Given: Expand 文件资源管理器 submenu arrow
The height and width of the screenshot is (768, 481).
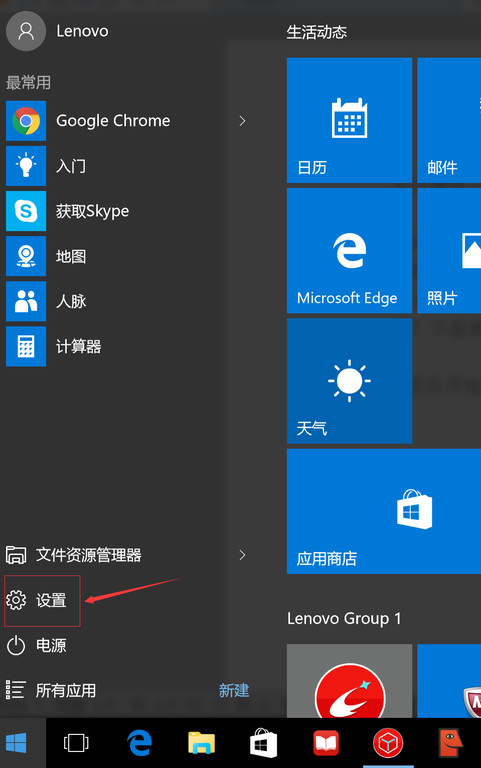Looking at the screenshot, I should click(x=242, y=555).
